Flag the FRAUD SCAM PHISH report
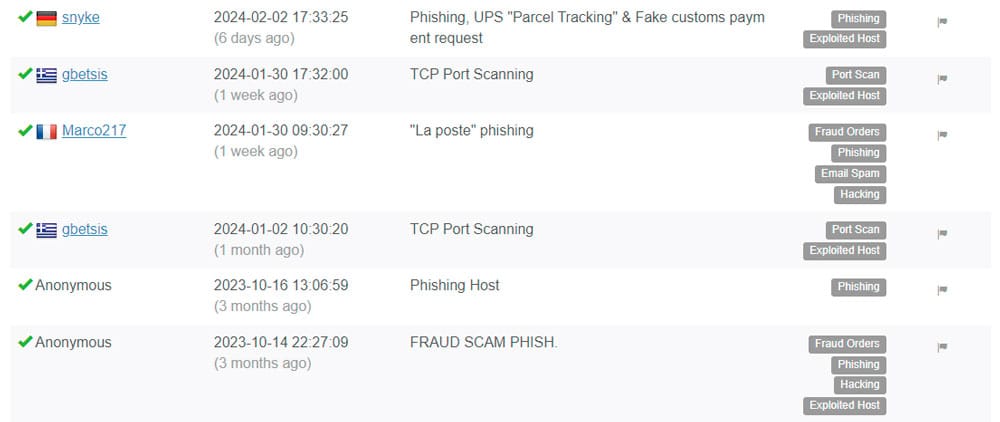This screenshot has height=422, width=1000. pos(942,347)
